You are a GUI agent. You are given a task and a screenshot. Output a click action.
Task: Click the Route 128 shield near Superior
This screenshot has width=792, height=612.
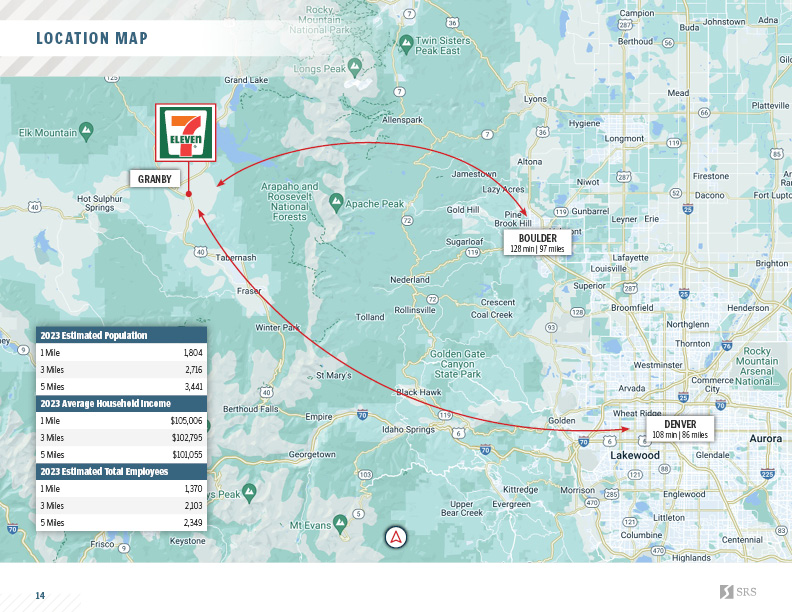click(577, 312)
